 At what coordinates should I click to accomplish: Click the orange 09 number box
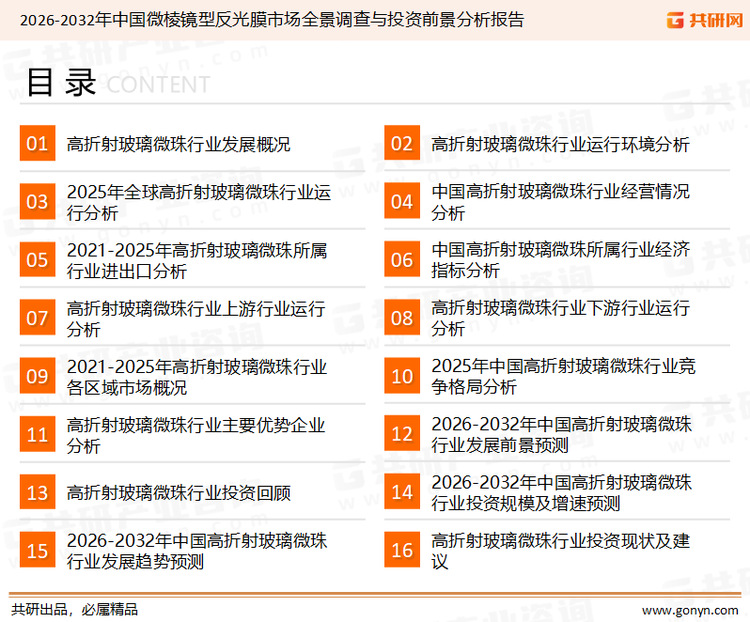pos(37,376)
